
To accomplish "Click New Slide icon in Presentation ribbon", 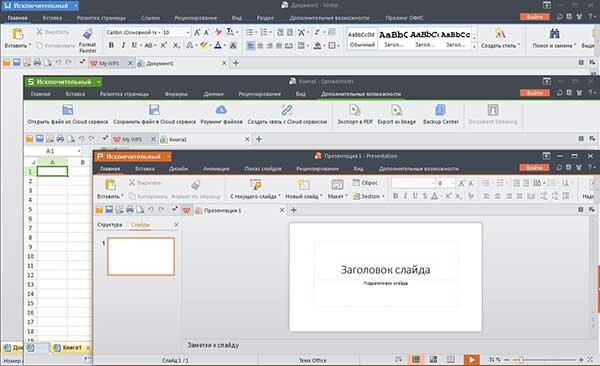I will 304,185.
